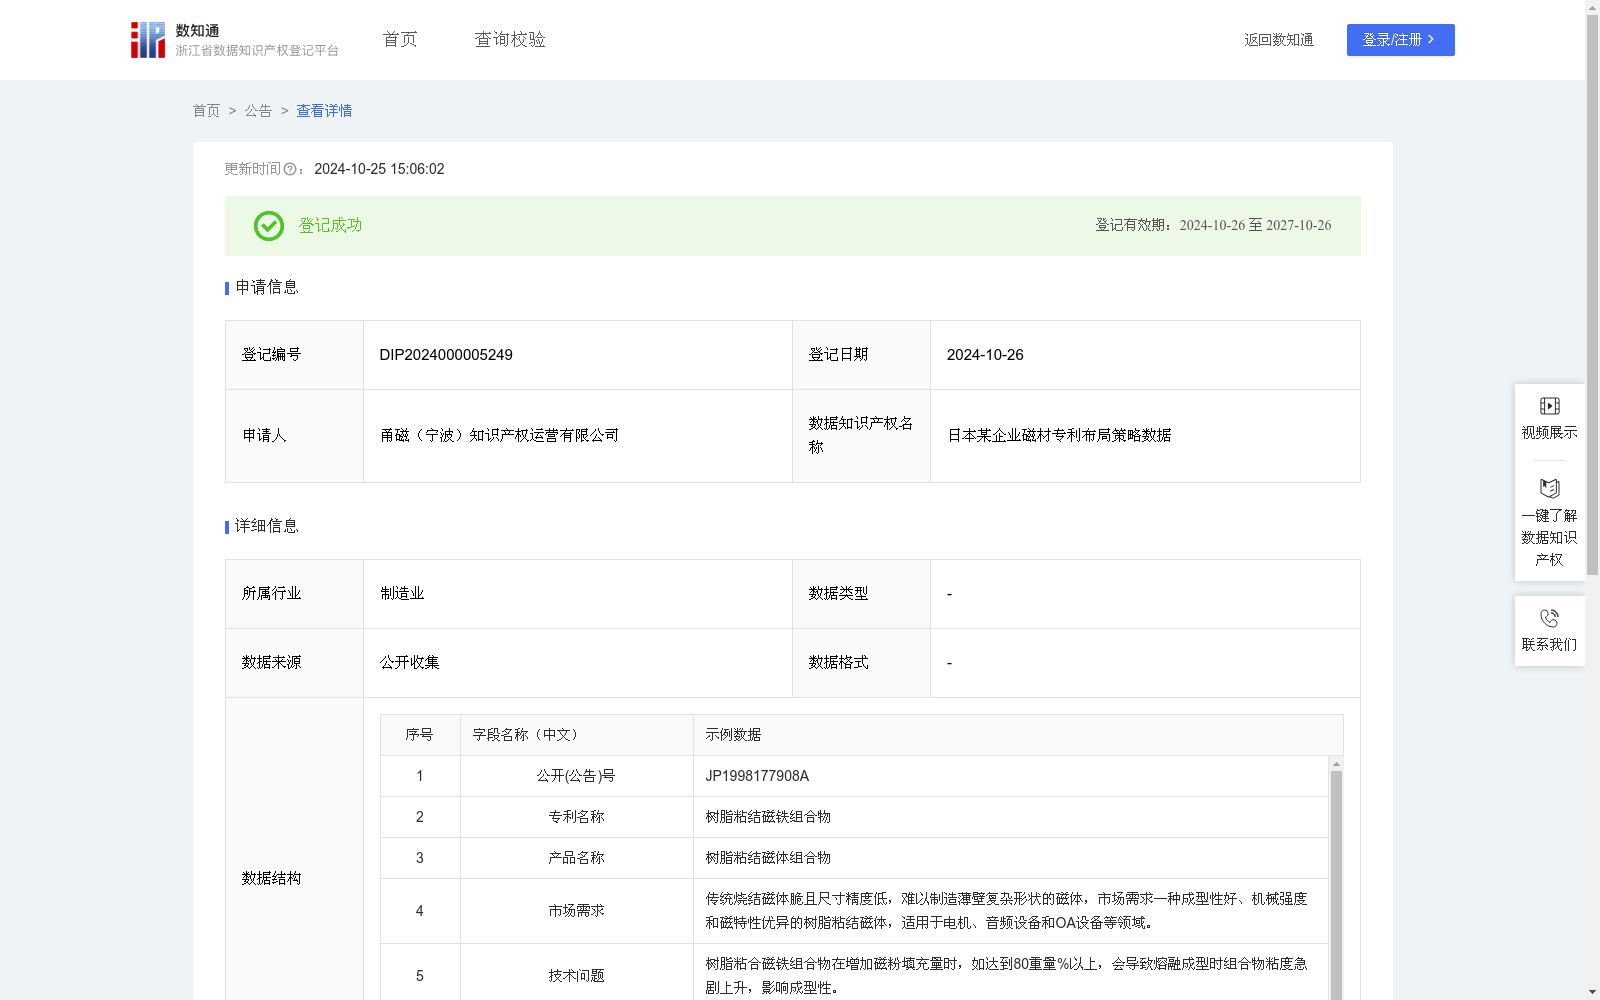Screen dimensions: 1600x1000
Task: Click the 序号 column header
Action: pyautogui.click(x=420, y=735)
